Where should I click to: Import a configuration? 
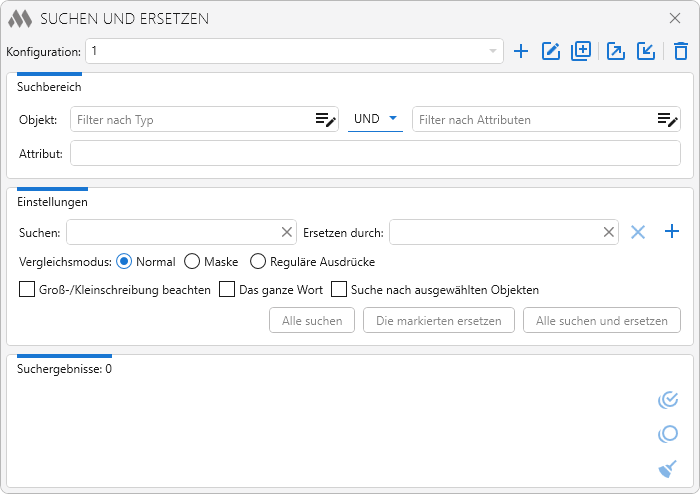pyautogui.click(x=646, y=52)
